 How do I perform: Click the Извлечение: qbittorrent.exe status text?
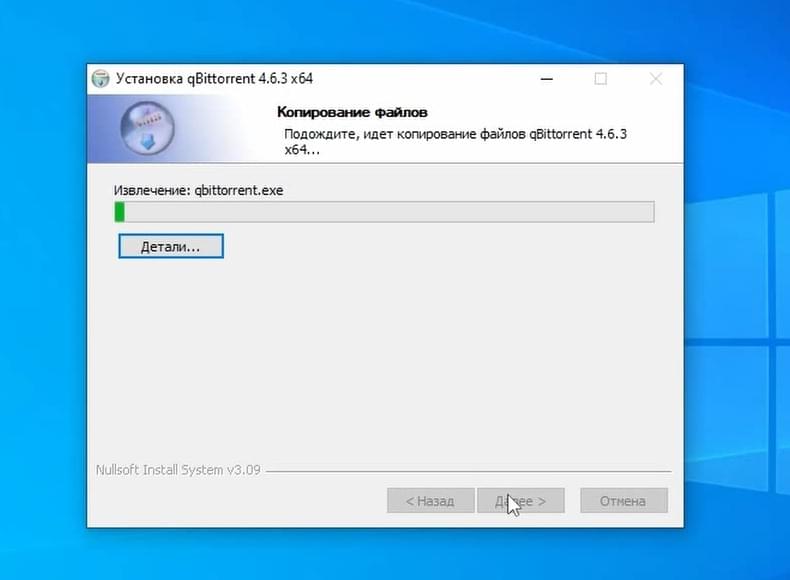tap(199, 190)
